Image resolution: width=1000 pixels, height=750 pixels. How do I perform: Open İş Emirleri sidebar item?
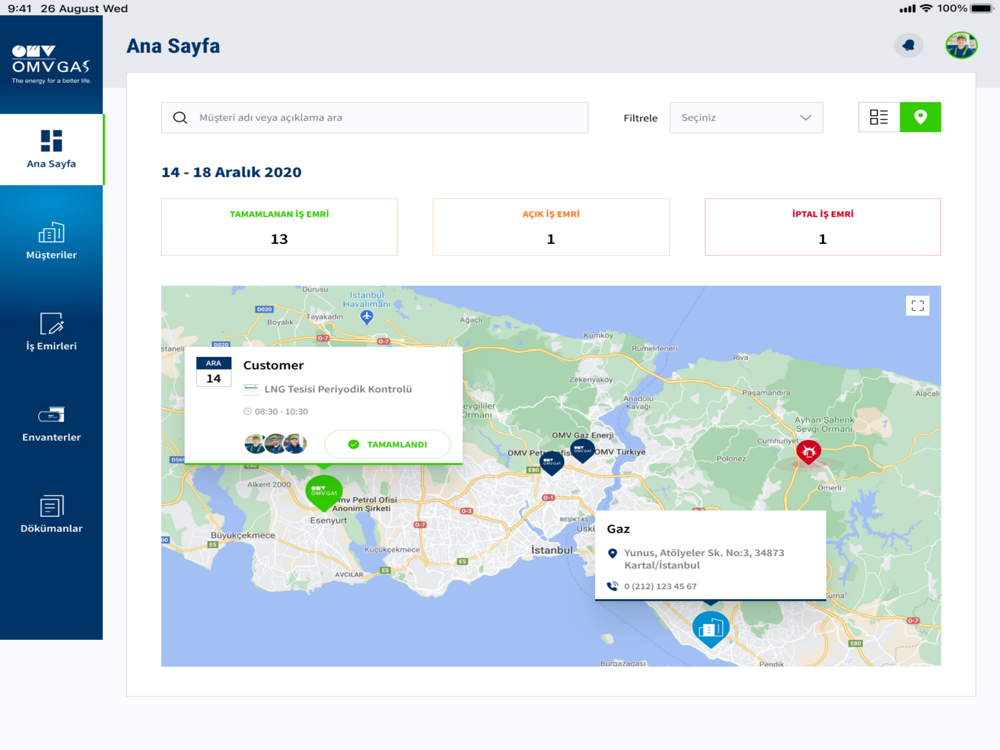coord(51,332)
